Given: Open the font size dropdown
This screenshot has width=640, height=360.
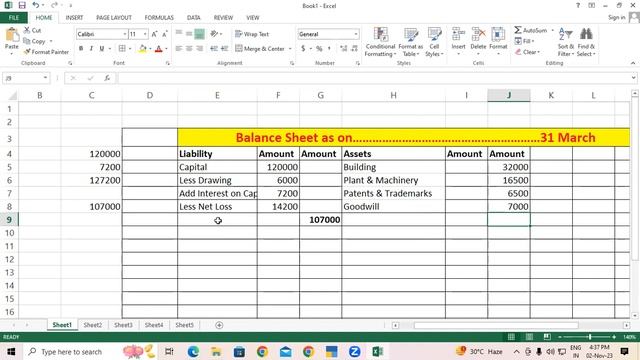Looking at the screenshot, I should click(145, 34).
